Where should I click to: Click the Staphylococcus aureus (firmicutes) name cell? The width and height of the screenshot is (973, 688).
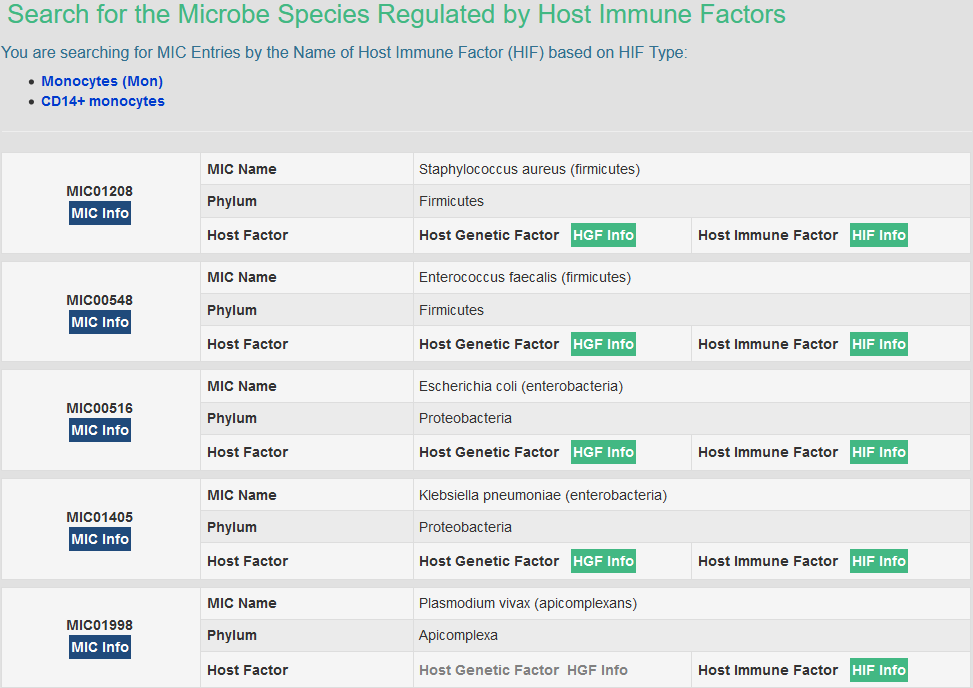529,169
